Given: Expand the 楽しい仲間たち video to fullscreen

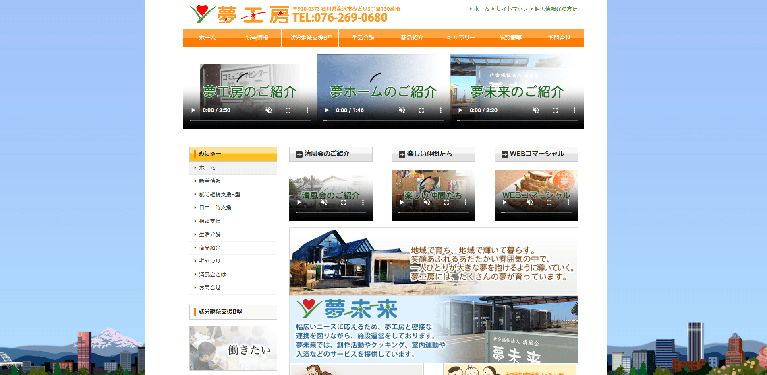Looking at the screenshot, I should point(446,202).
